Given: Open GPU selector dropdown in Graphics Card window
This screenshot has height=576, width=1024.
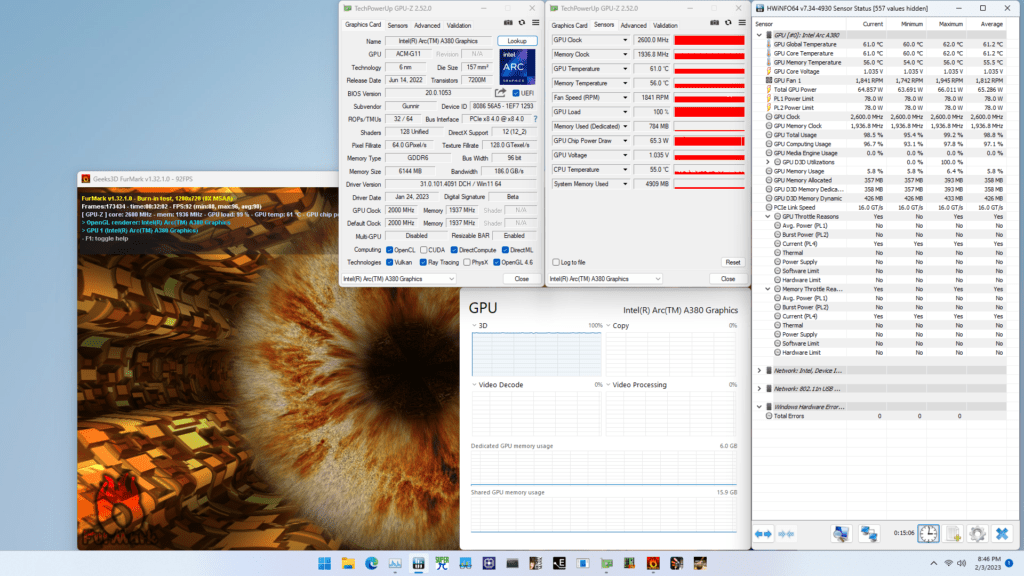Looking at the screenshot, I should (398, 279).
